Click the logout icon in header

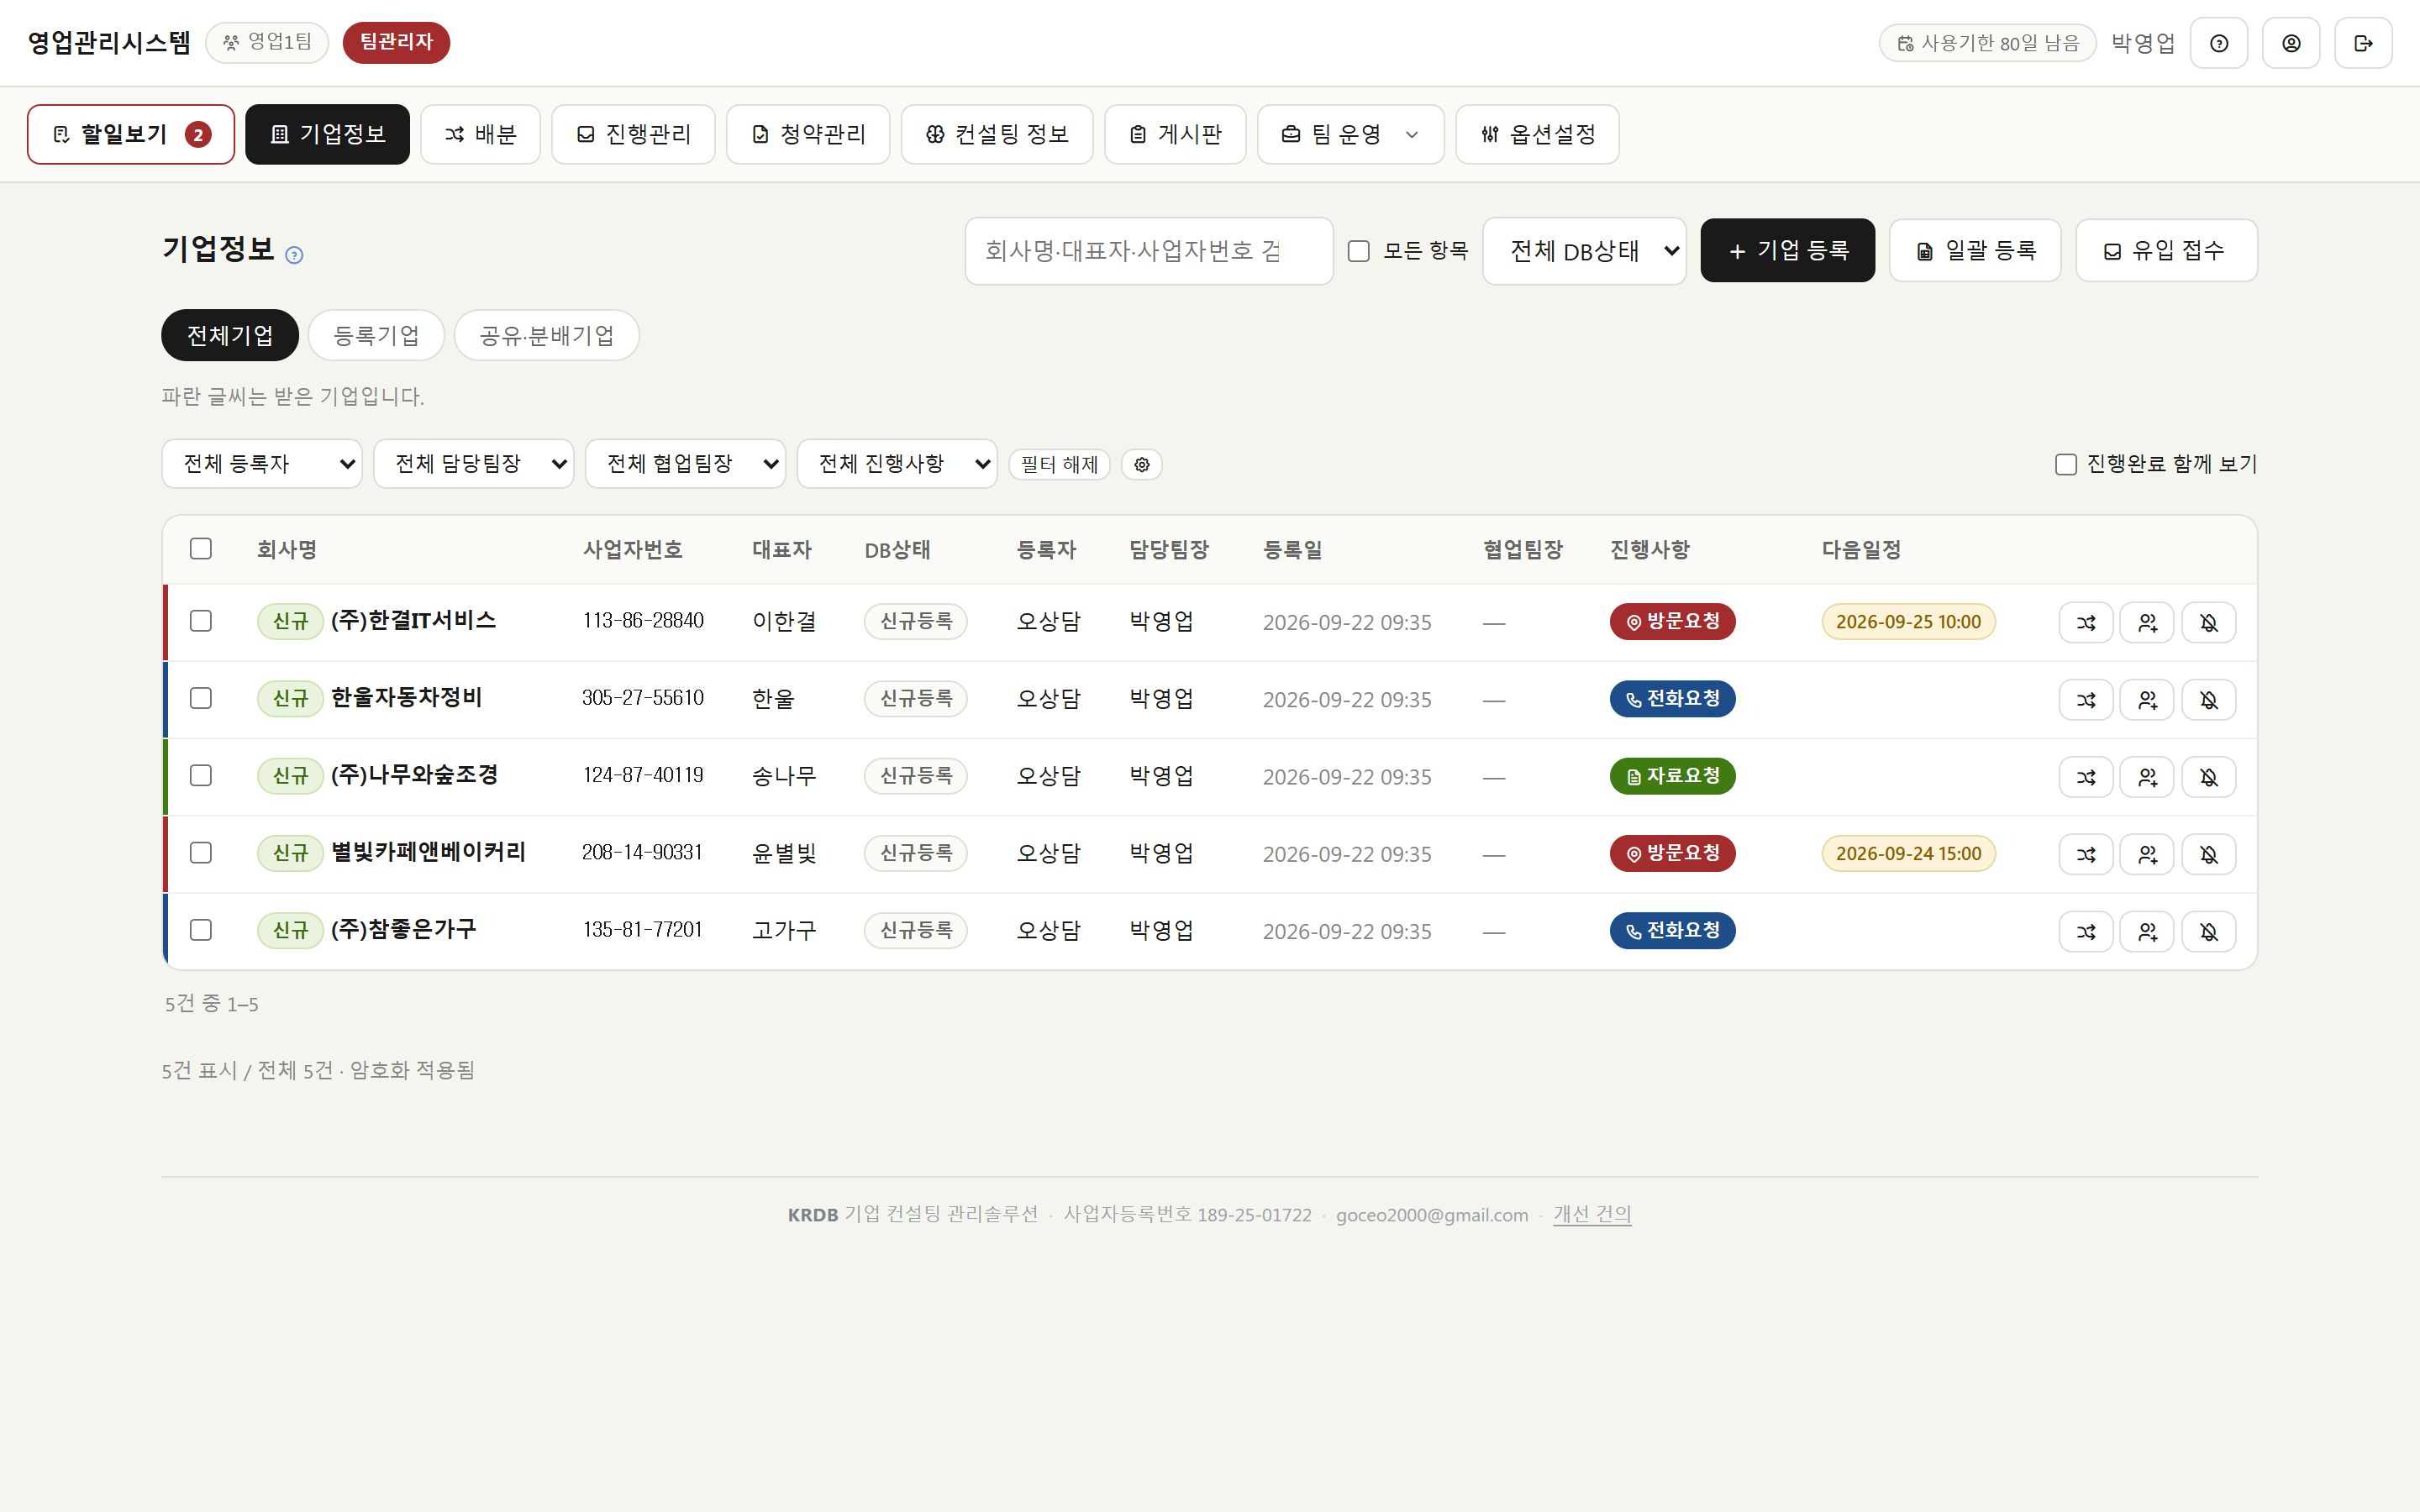tap(2363, 43)
